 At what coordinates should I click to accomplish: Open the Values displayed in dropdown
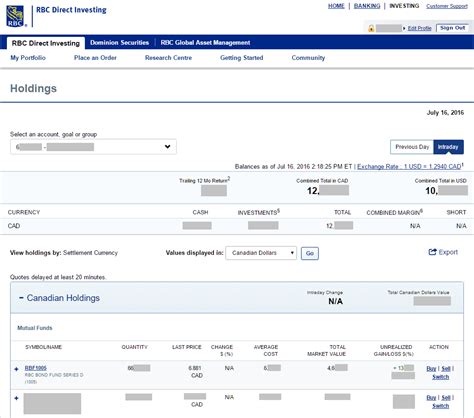click(261, 253)
